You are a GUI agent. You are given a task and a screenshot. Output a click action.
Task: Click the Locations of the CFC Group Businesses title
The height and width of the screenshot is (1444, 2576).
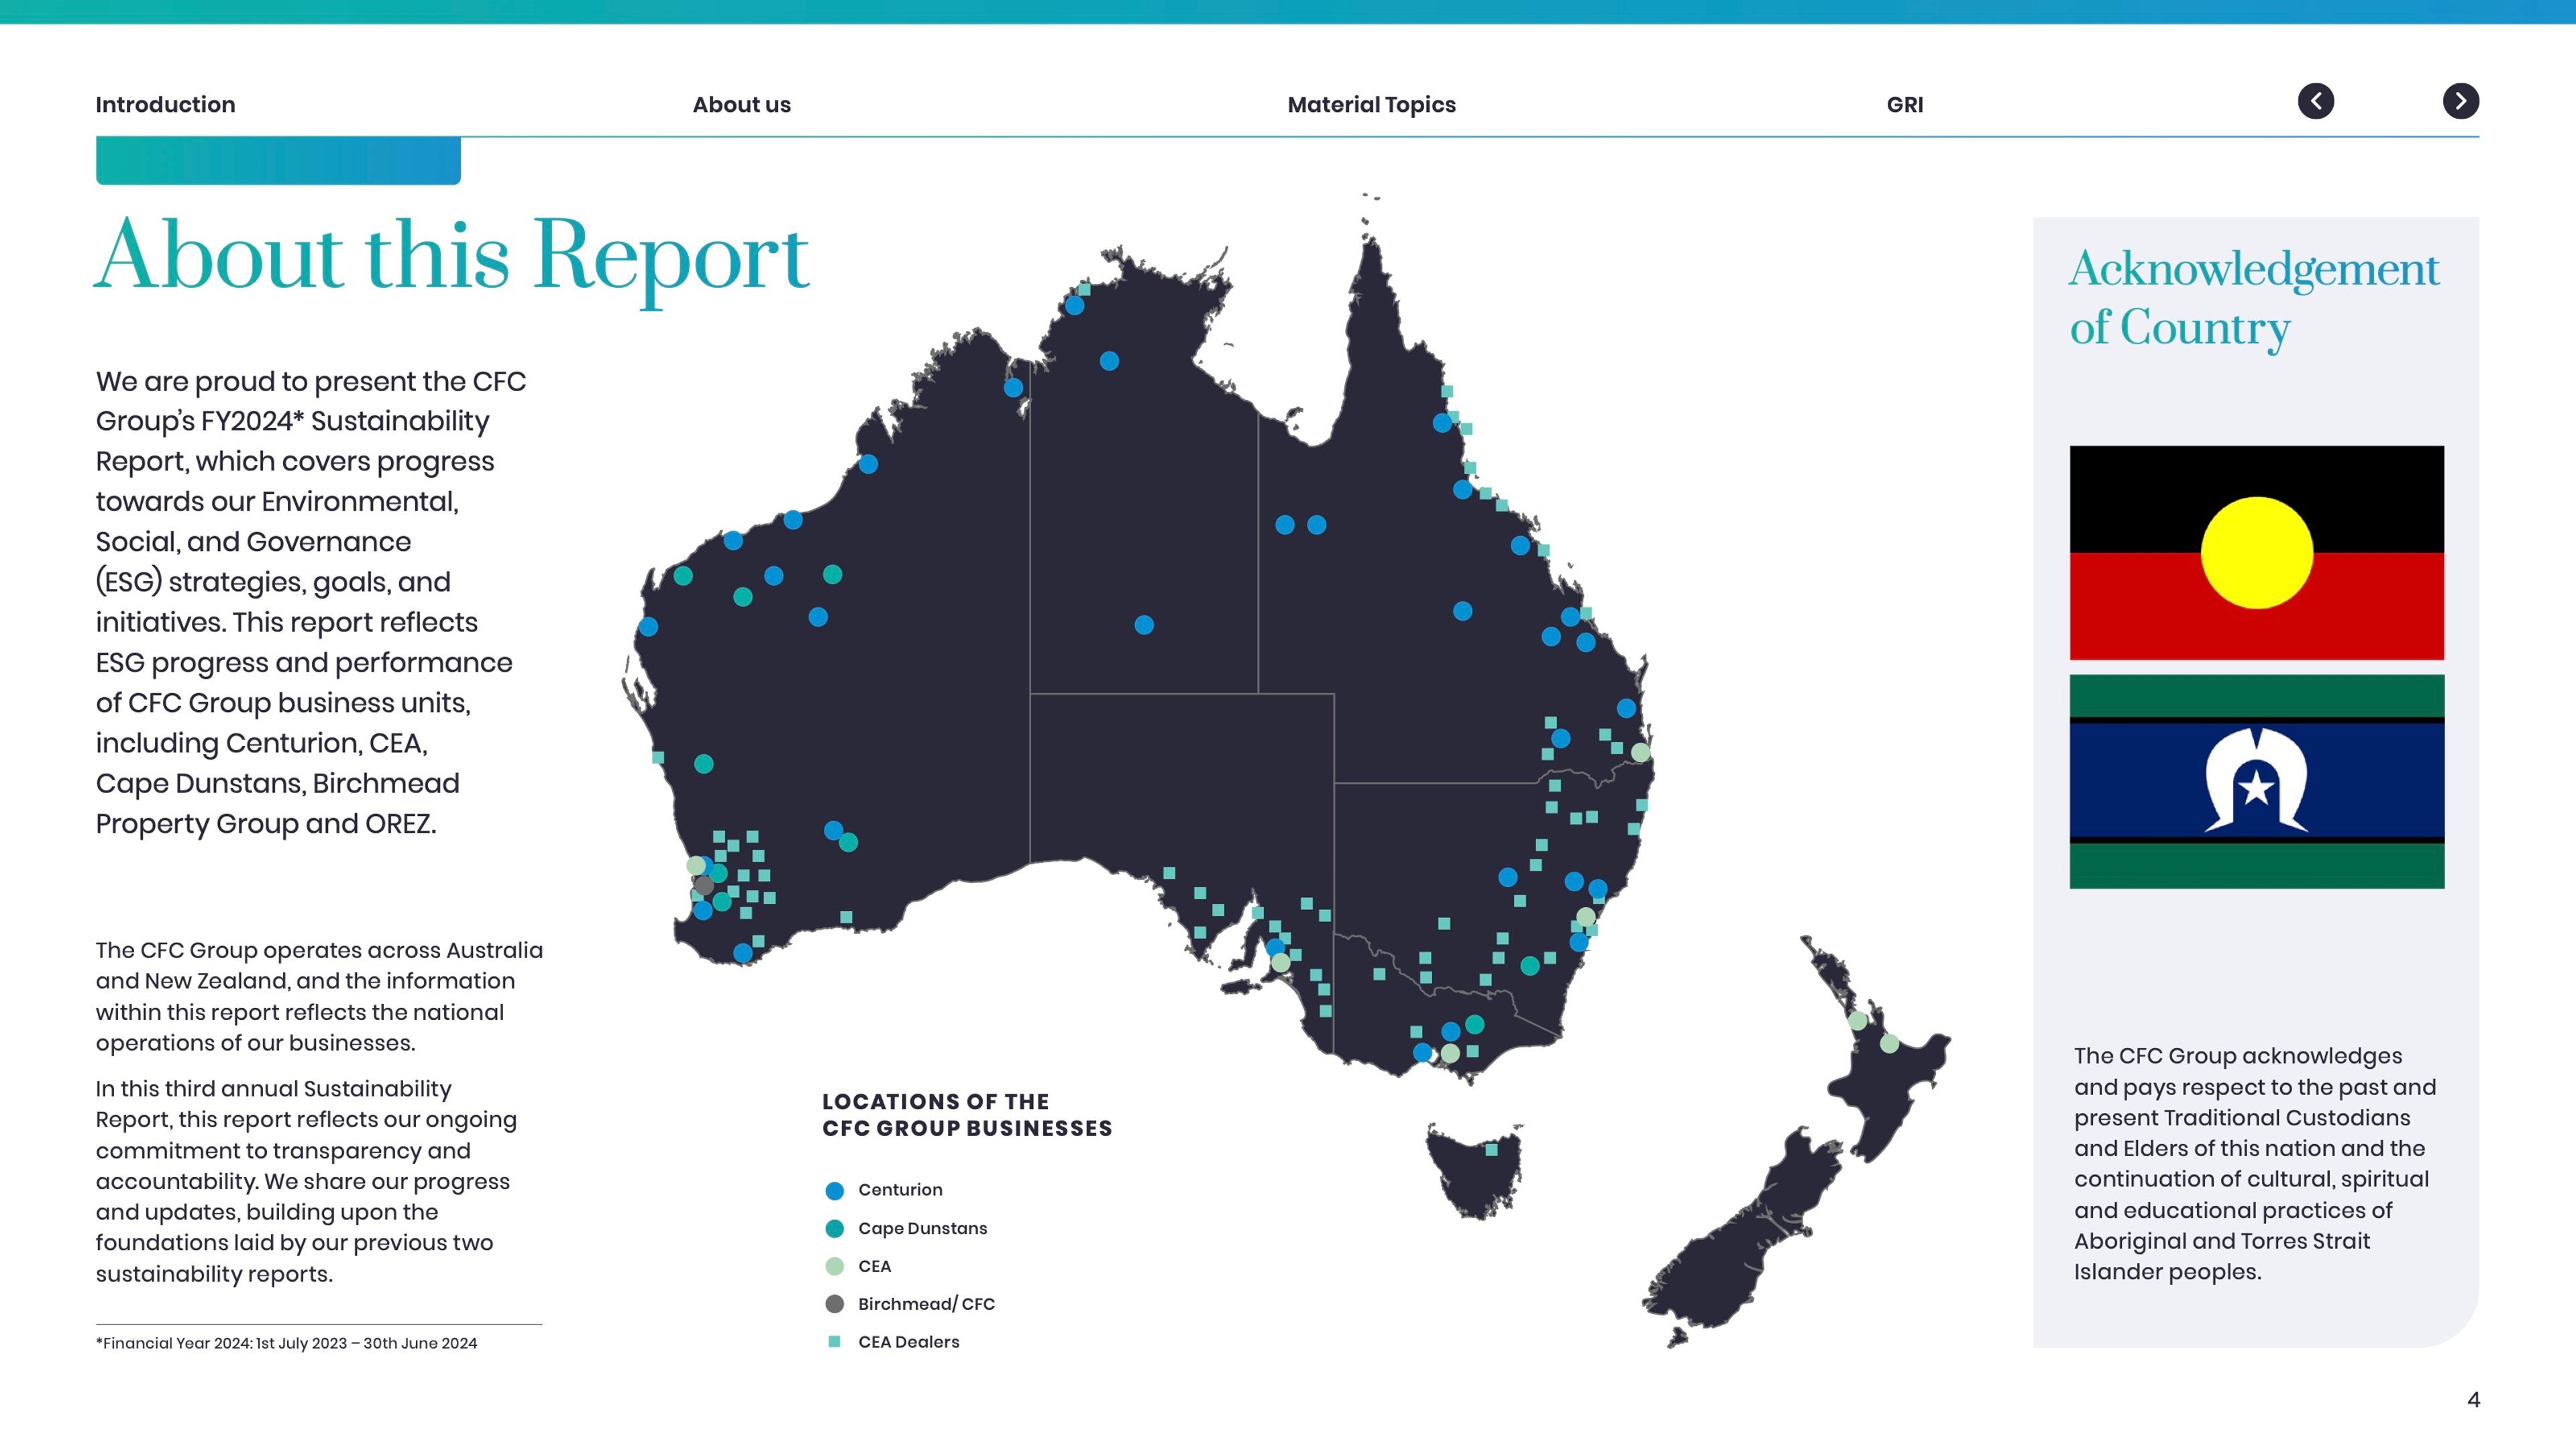[x=967, y=1115]
